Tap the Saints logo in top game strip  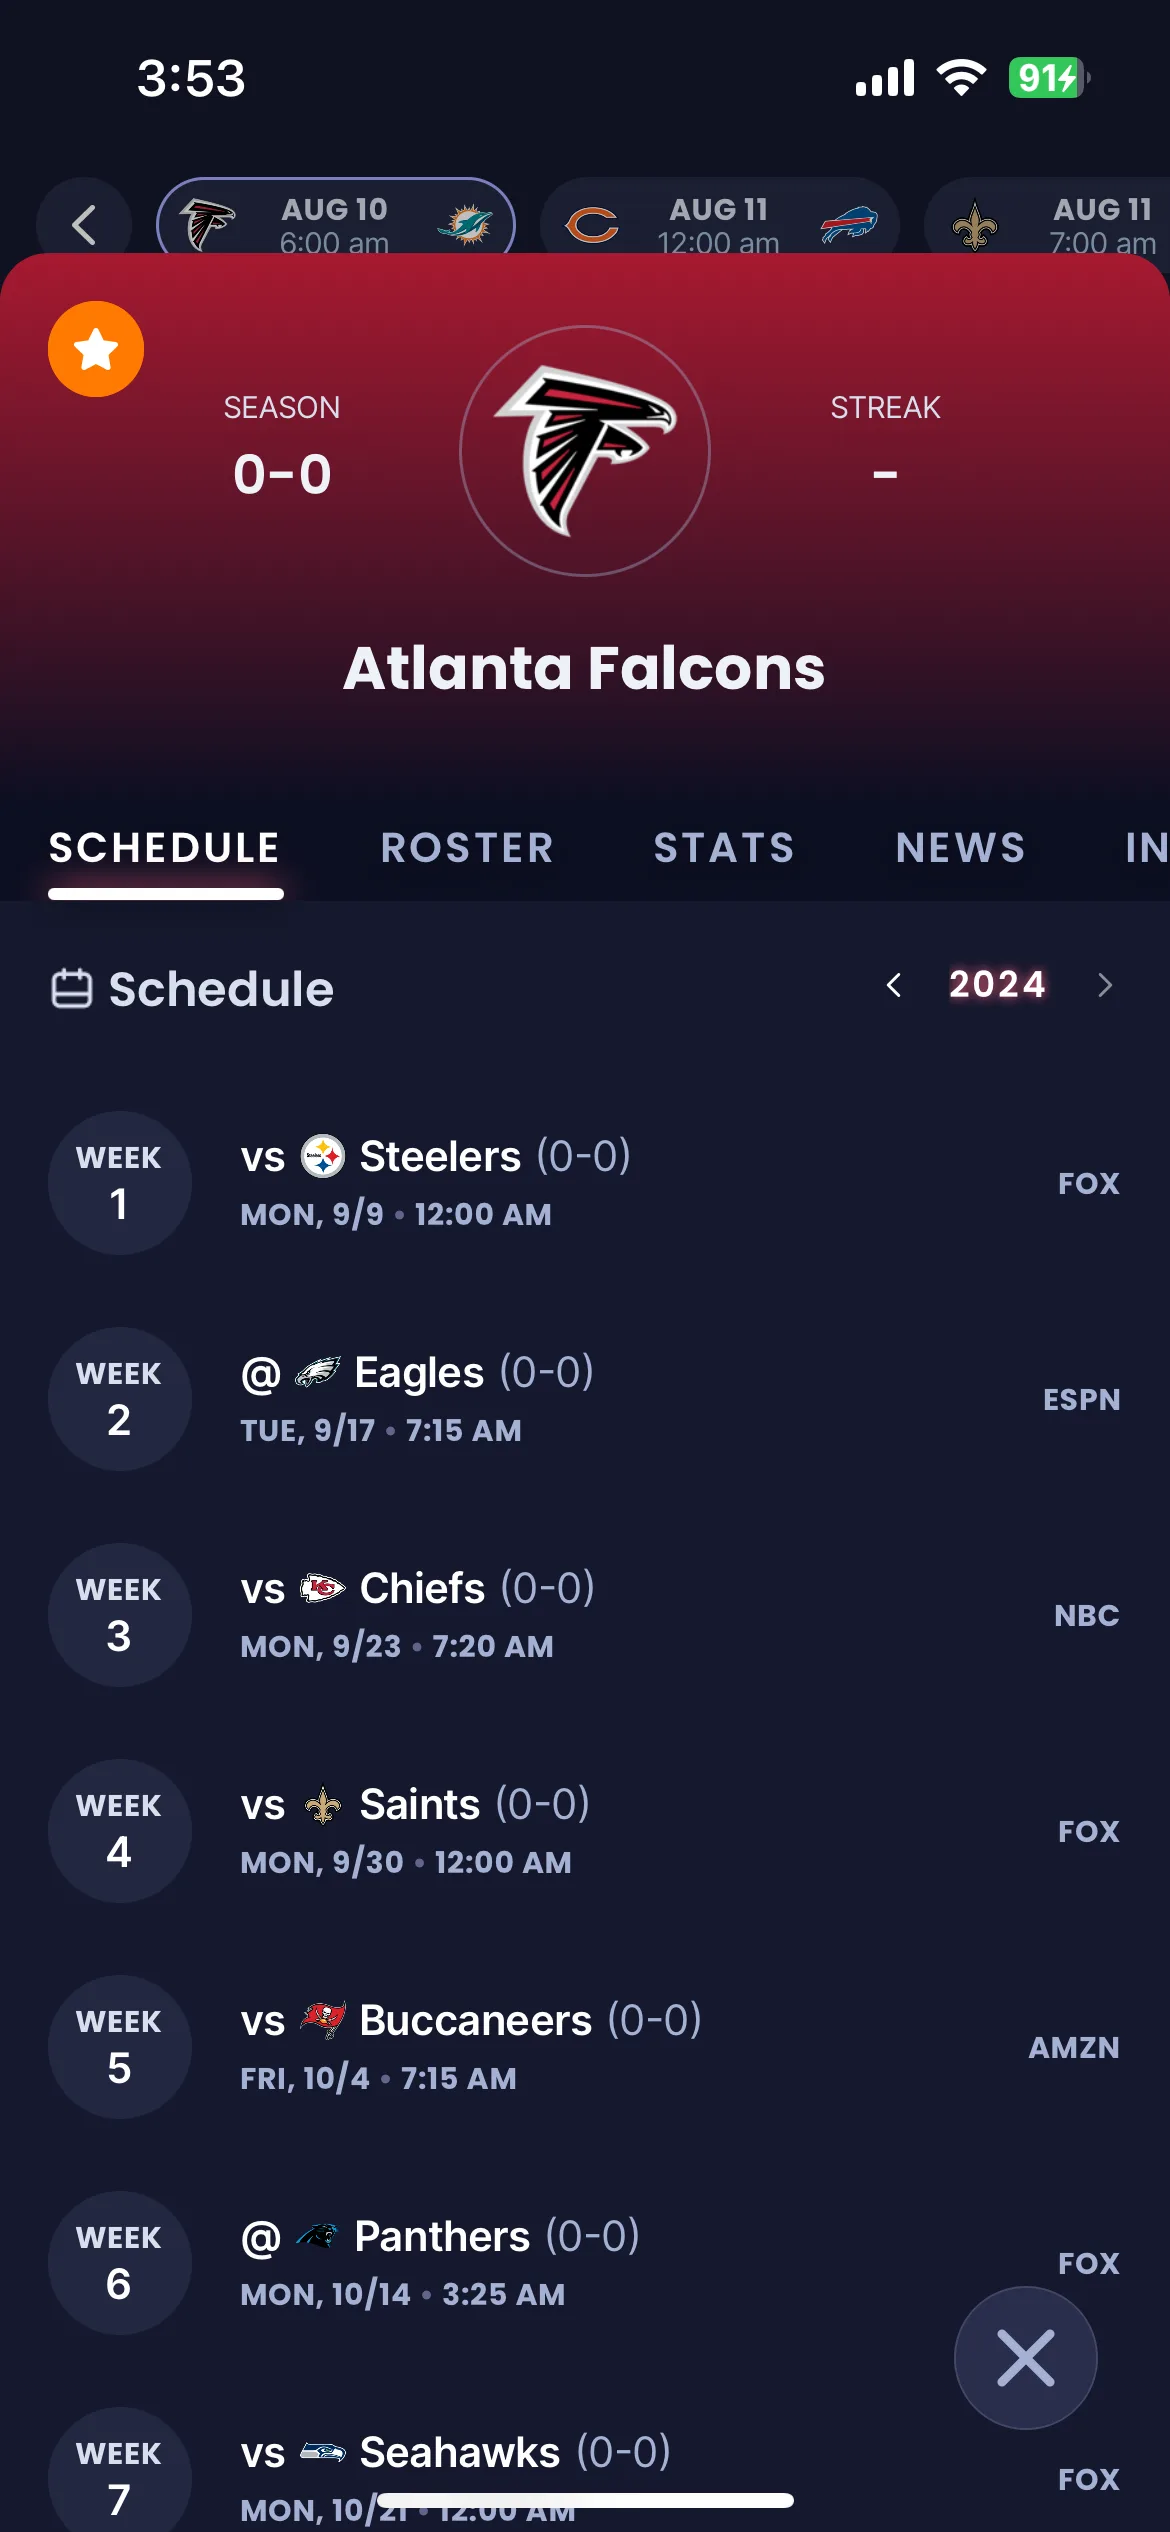click(974, 226)
